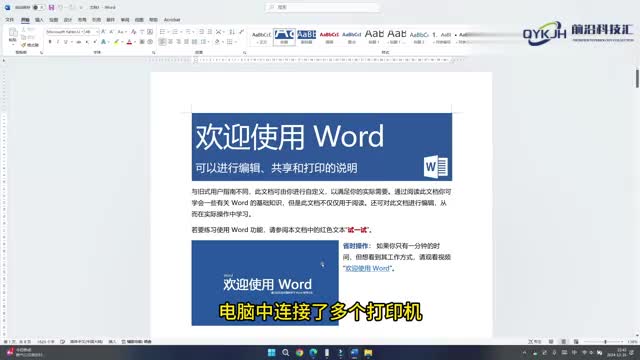Image resolution: width=640 pixels, height=360 pixels.
Task: Click the Numbering list icon
Action: tap(176, 31)
